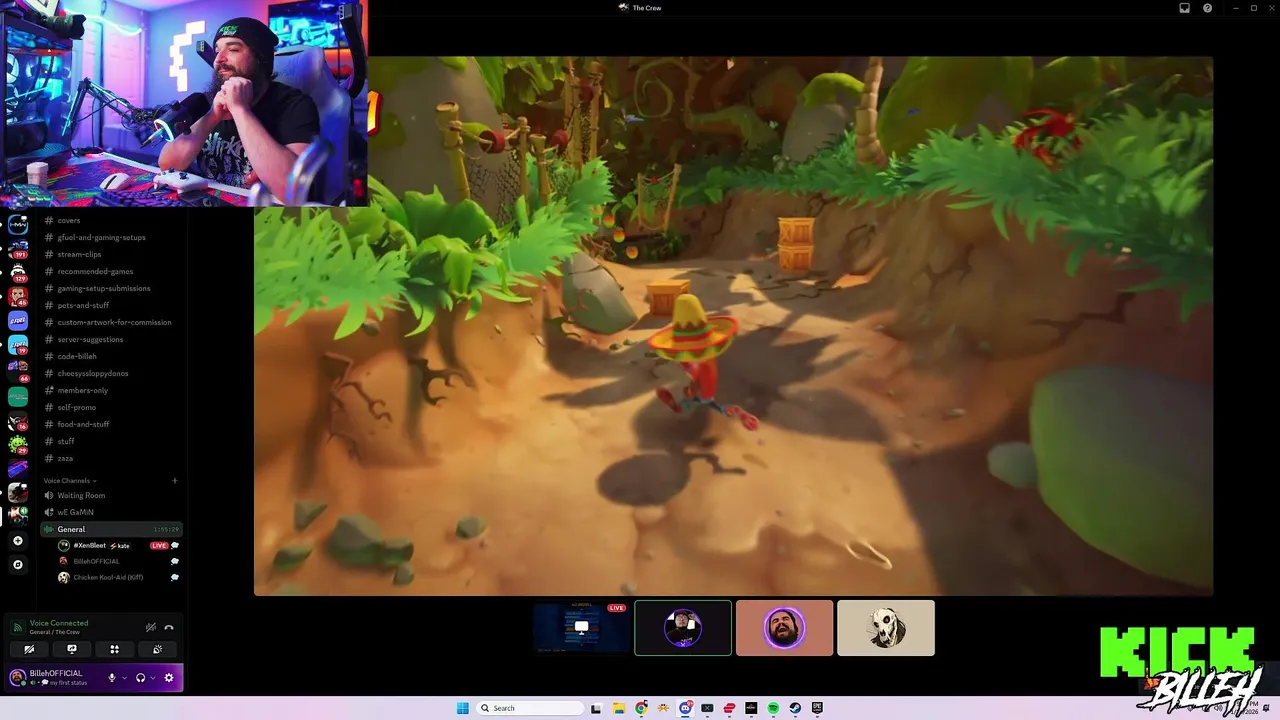Open Discord from the taskbar
This screenshot has height=720, width=1280.
[685, 708]
